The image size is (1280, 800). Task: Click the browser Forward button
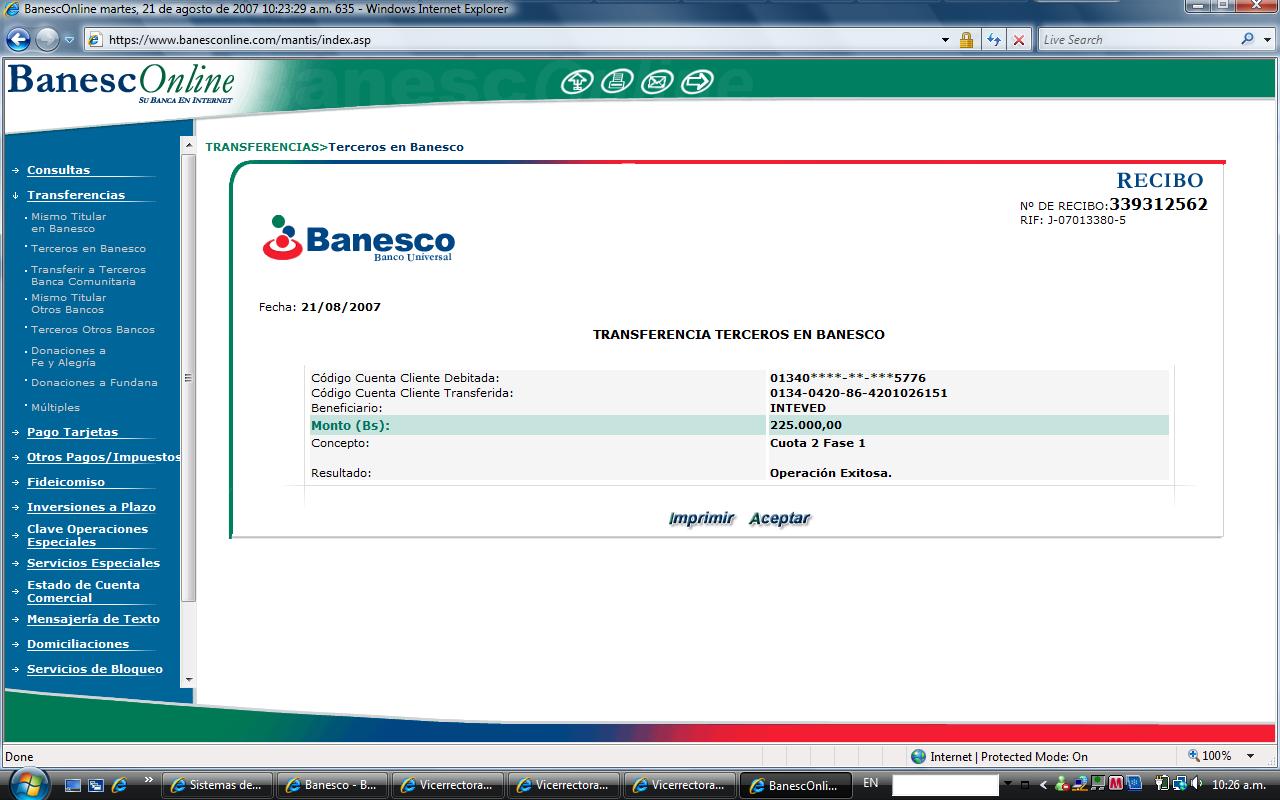coord(47,40)
